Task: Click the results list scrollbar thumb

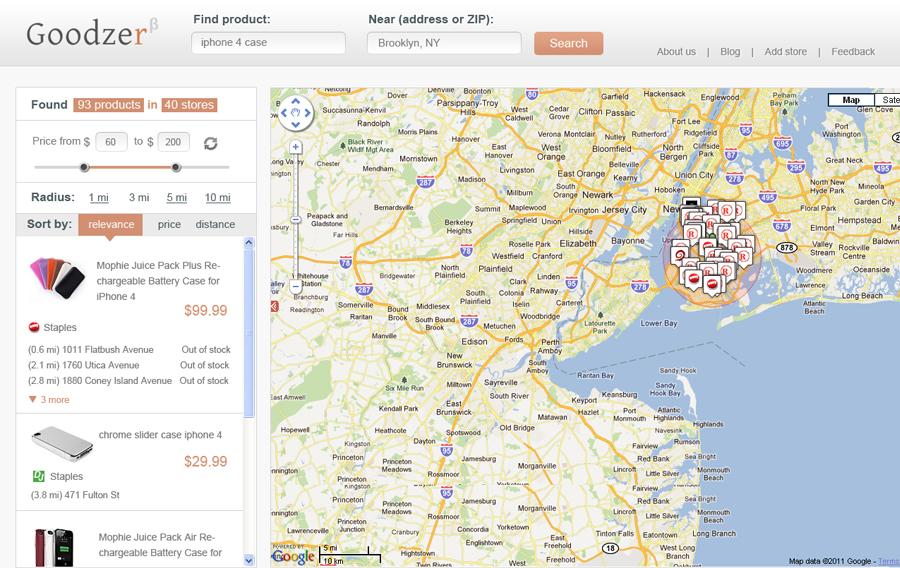Action: (x=249, y=333)
